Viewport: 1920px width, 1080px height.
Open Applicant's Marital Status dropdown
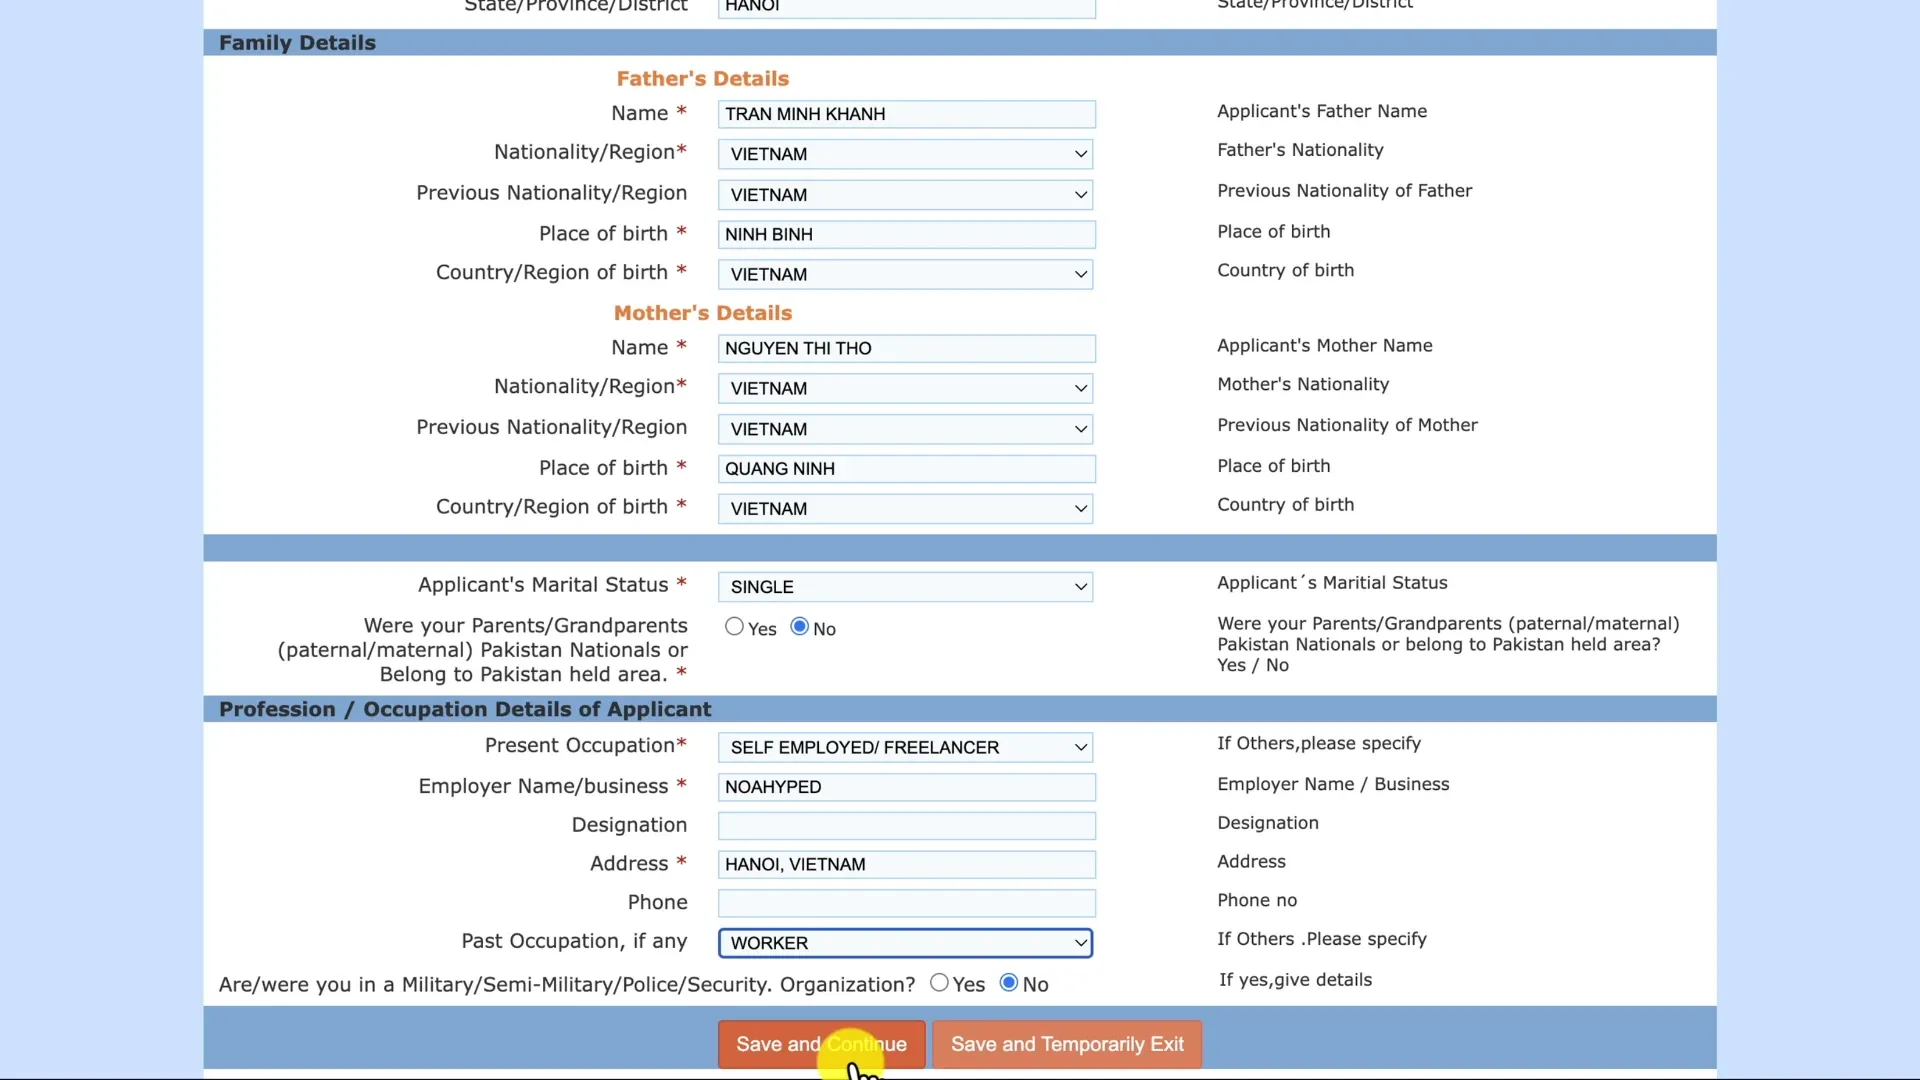[x=905, y=587]
